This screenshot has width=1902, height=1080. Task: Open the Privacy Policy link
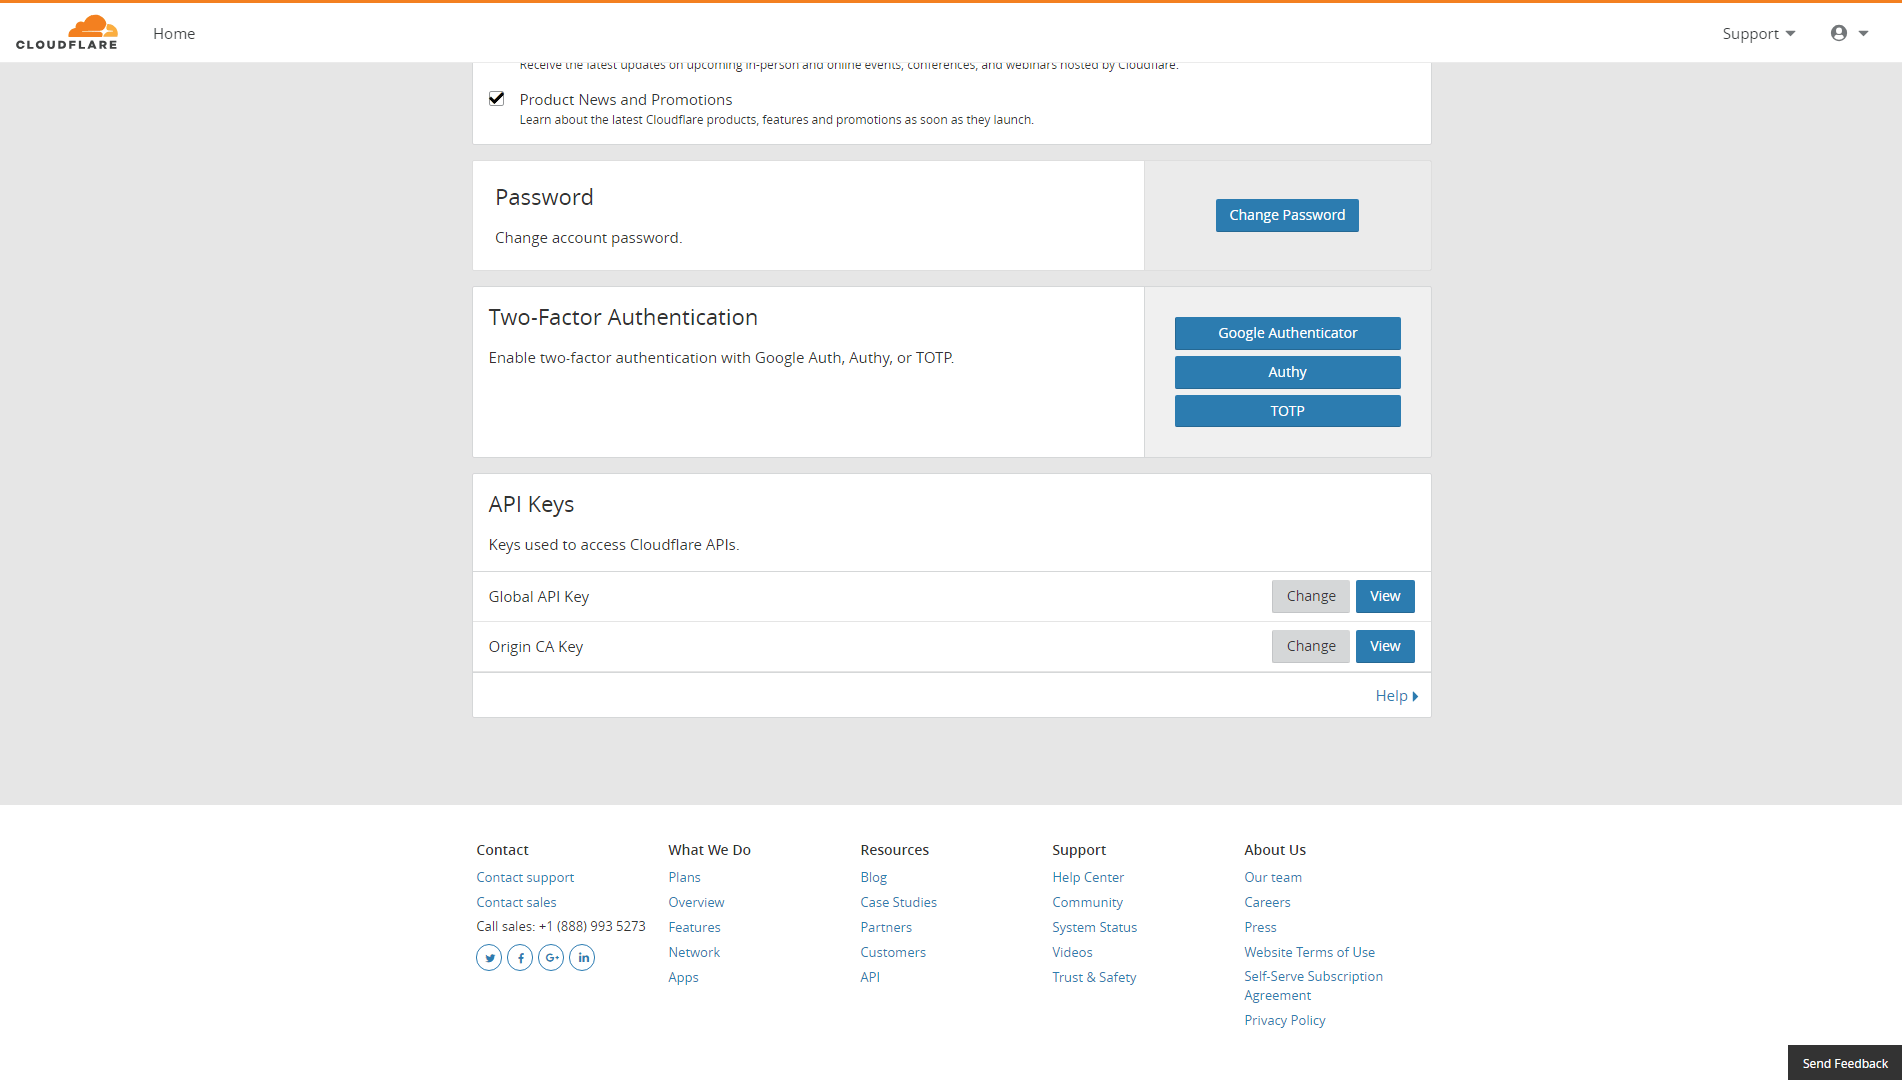1285,1020
